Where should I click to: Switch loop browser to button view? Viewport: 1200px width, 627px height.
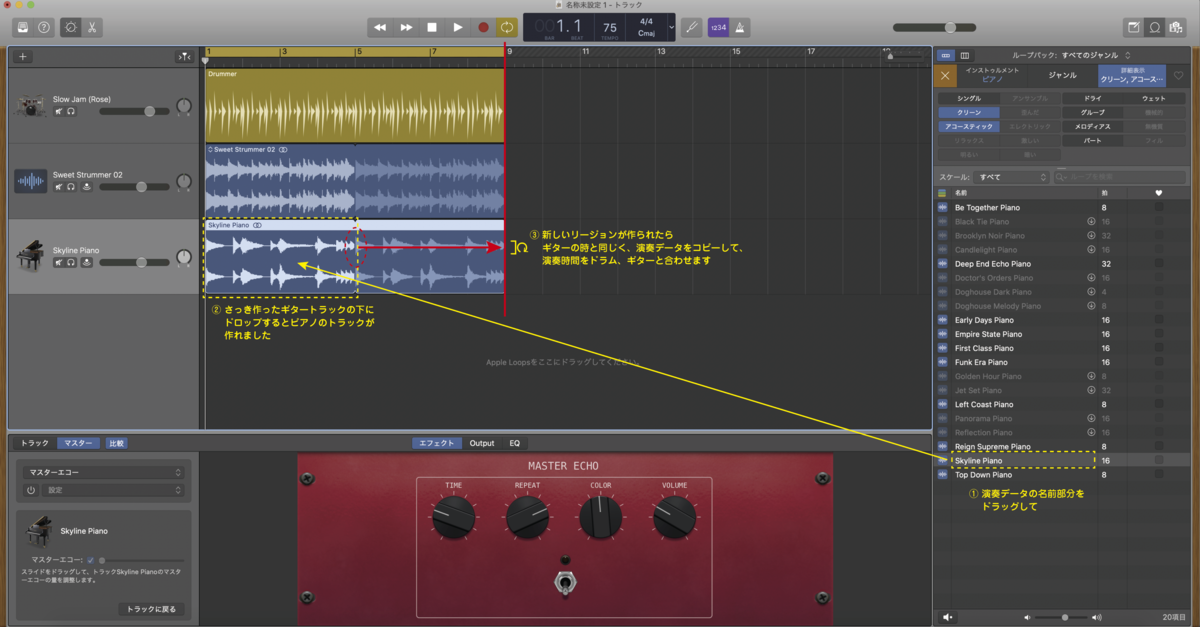pyautogui.click(x=947, y=56)
